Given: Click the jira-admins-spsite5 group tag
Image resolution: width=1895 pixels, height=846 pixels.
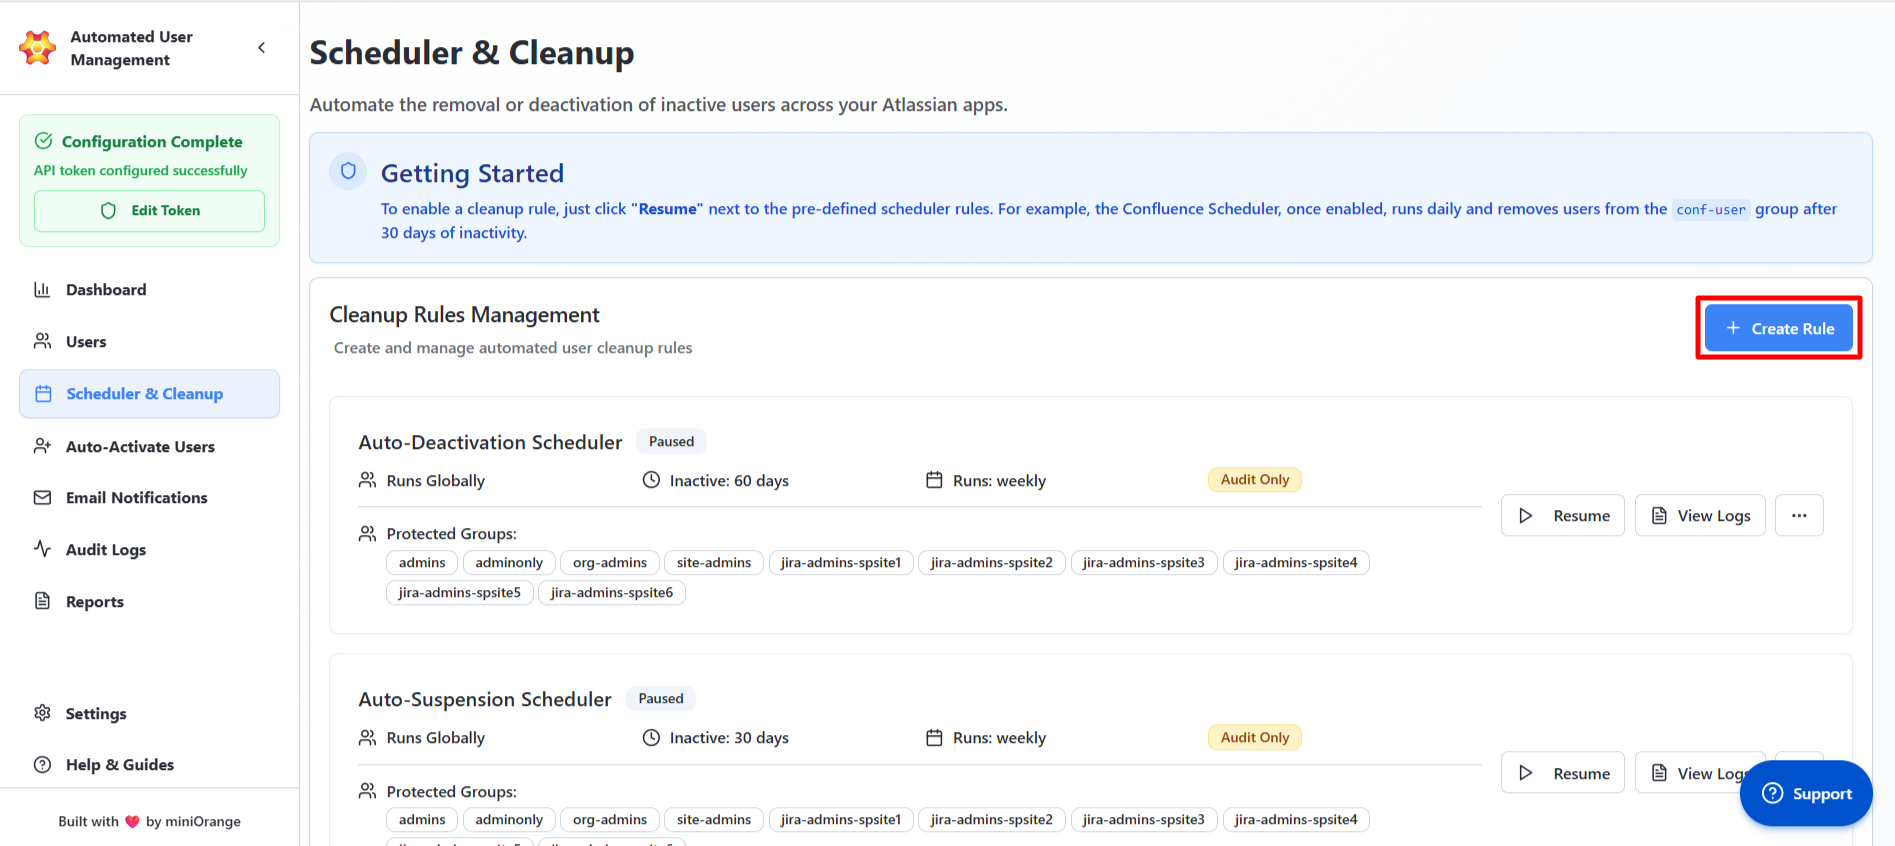Looking at the screenshot, I should pyautogui.click(x=460, y=593).
